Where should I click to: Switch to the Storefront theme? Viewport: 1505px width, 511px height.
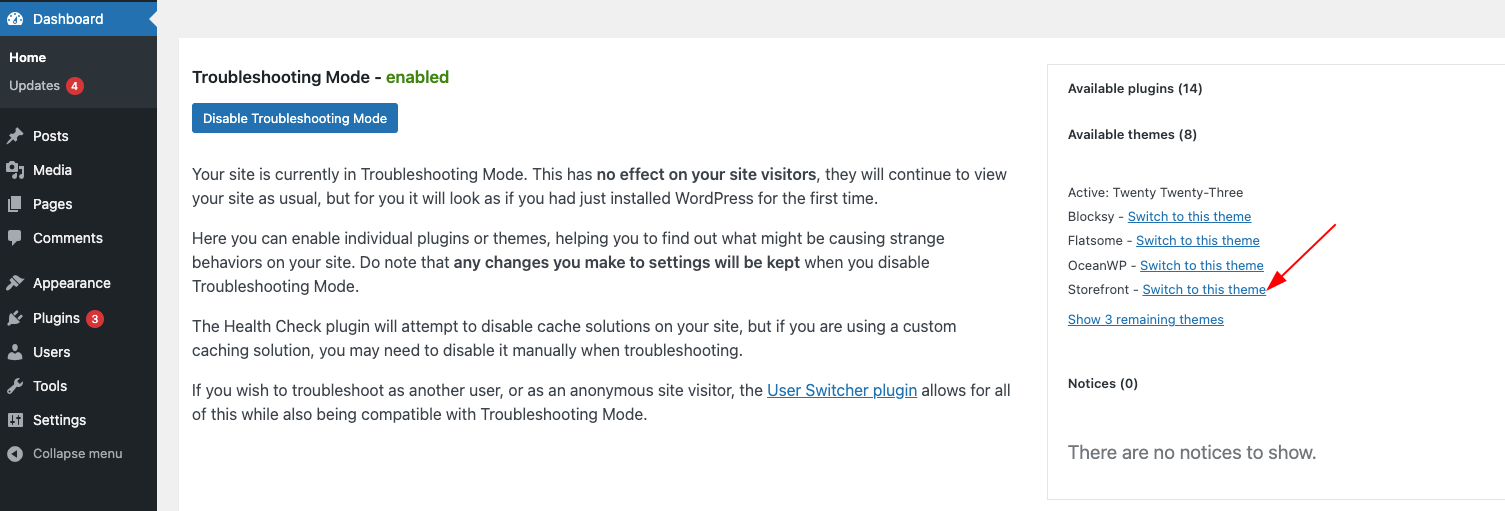tap(1204, 290)
